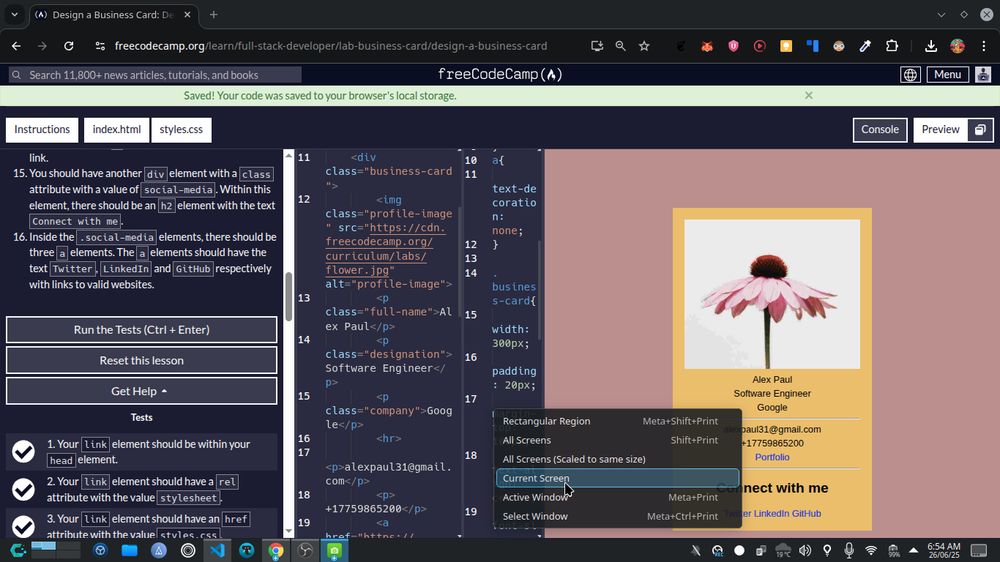The image size is (1000, 562).
Task: Select the Active Window screenshot option
Action: [536, 497]
